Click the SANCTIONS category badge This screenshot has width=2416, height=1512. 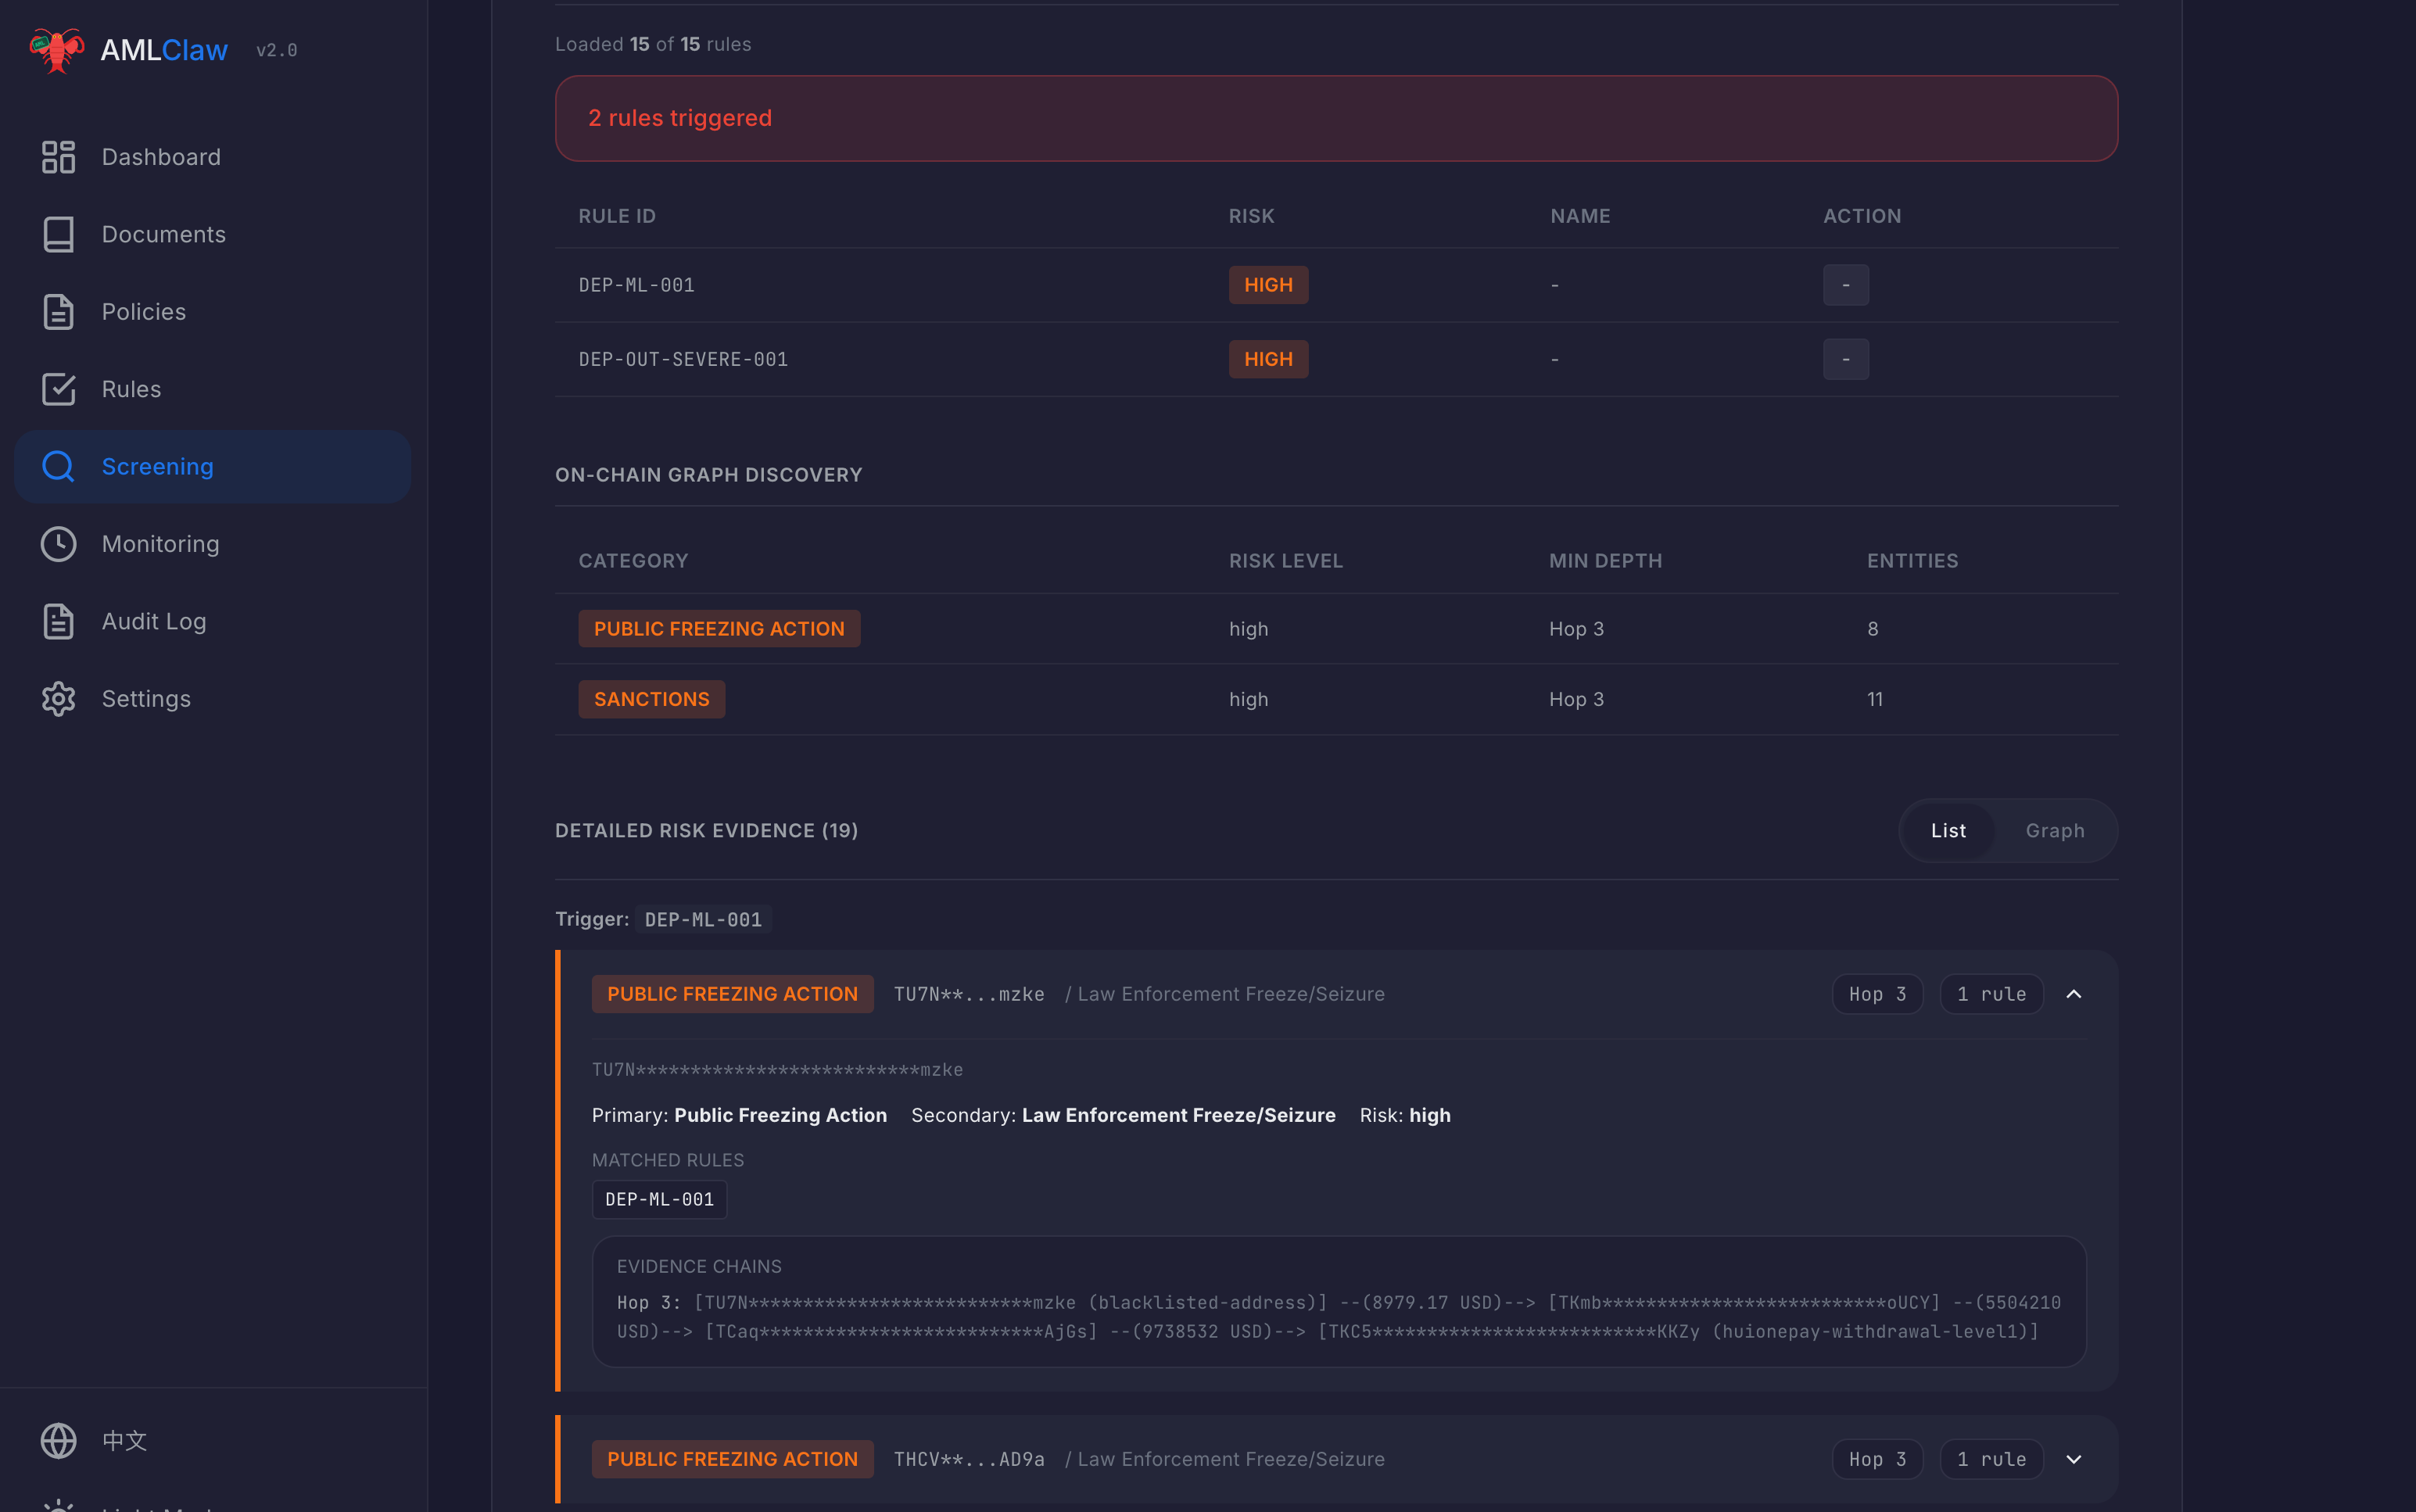click(x=651, y=699)
